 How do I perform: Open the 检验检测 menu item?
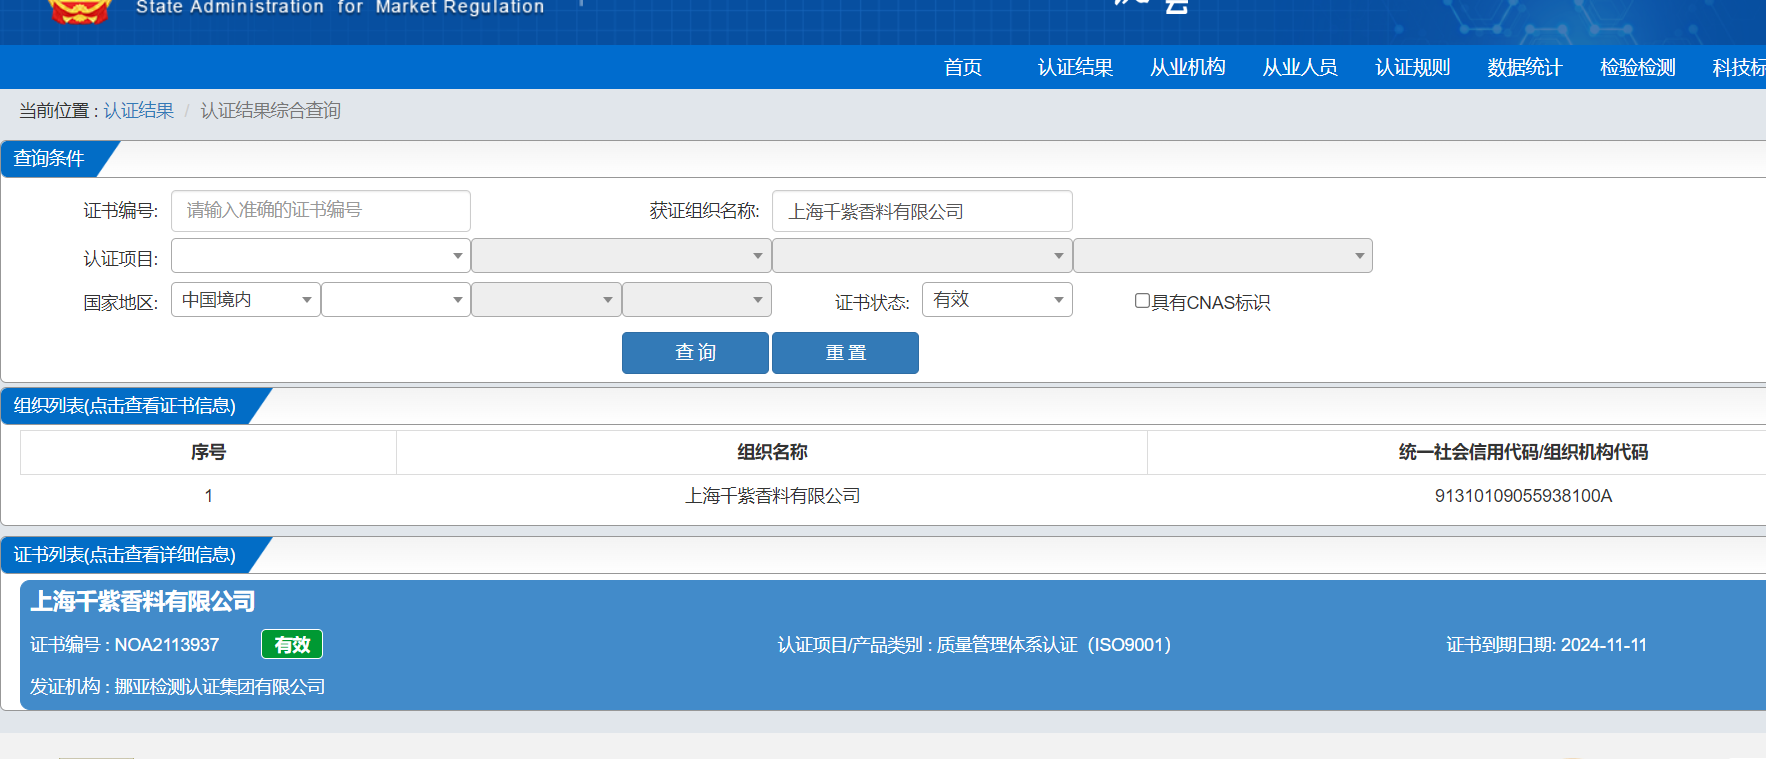[1637, 67]
